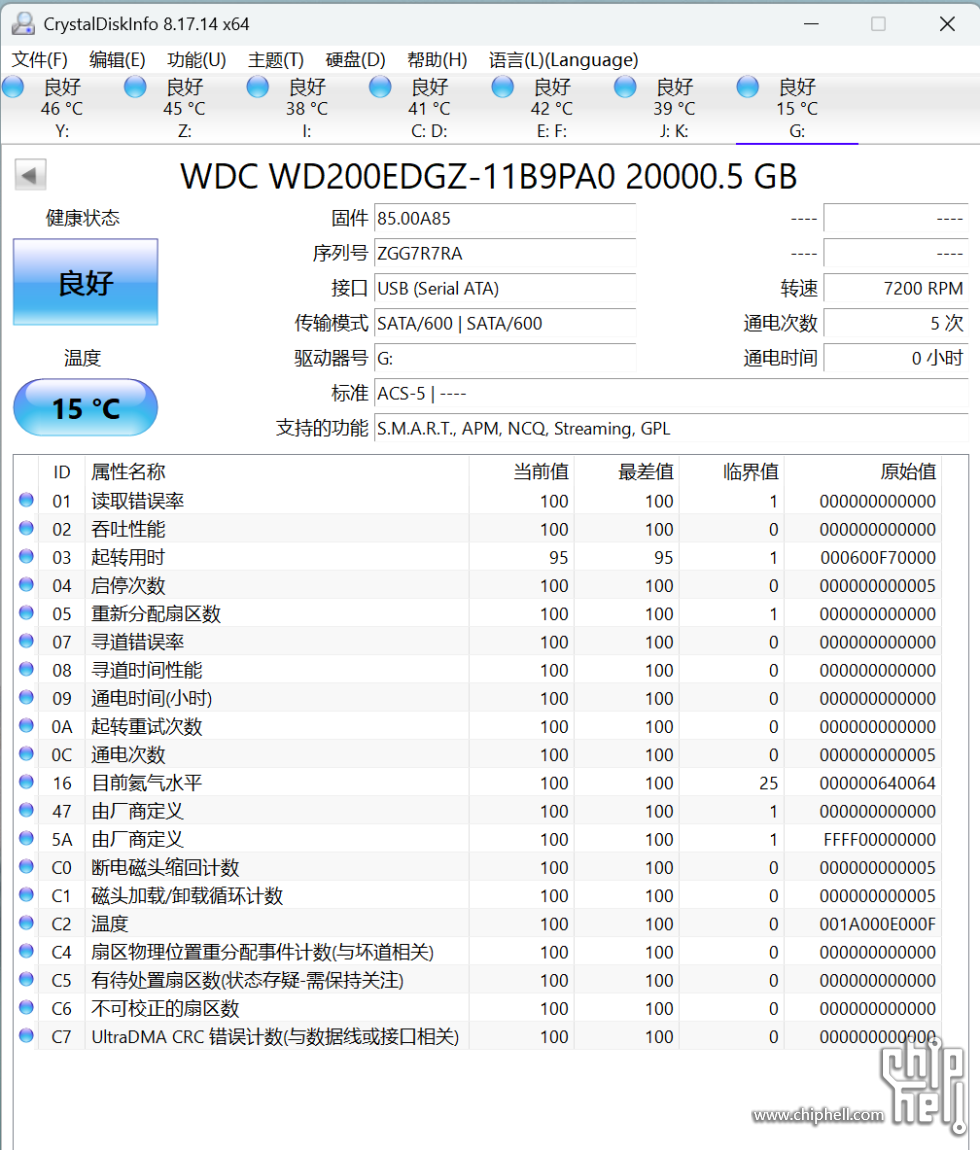This screenshot has height=1150, width=980.
Task: Open the 语言(L) language menu
Action: (563, 60)
